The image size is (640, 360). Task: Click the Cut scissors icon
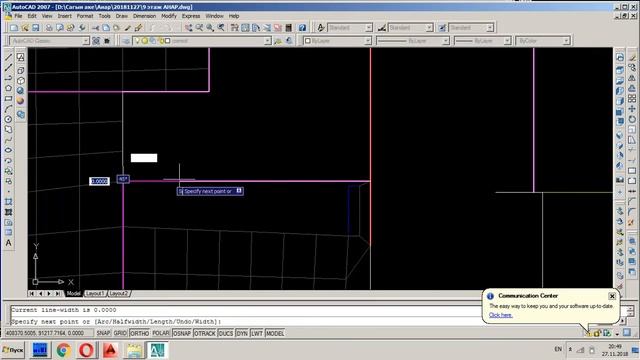point(95,28)
